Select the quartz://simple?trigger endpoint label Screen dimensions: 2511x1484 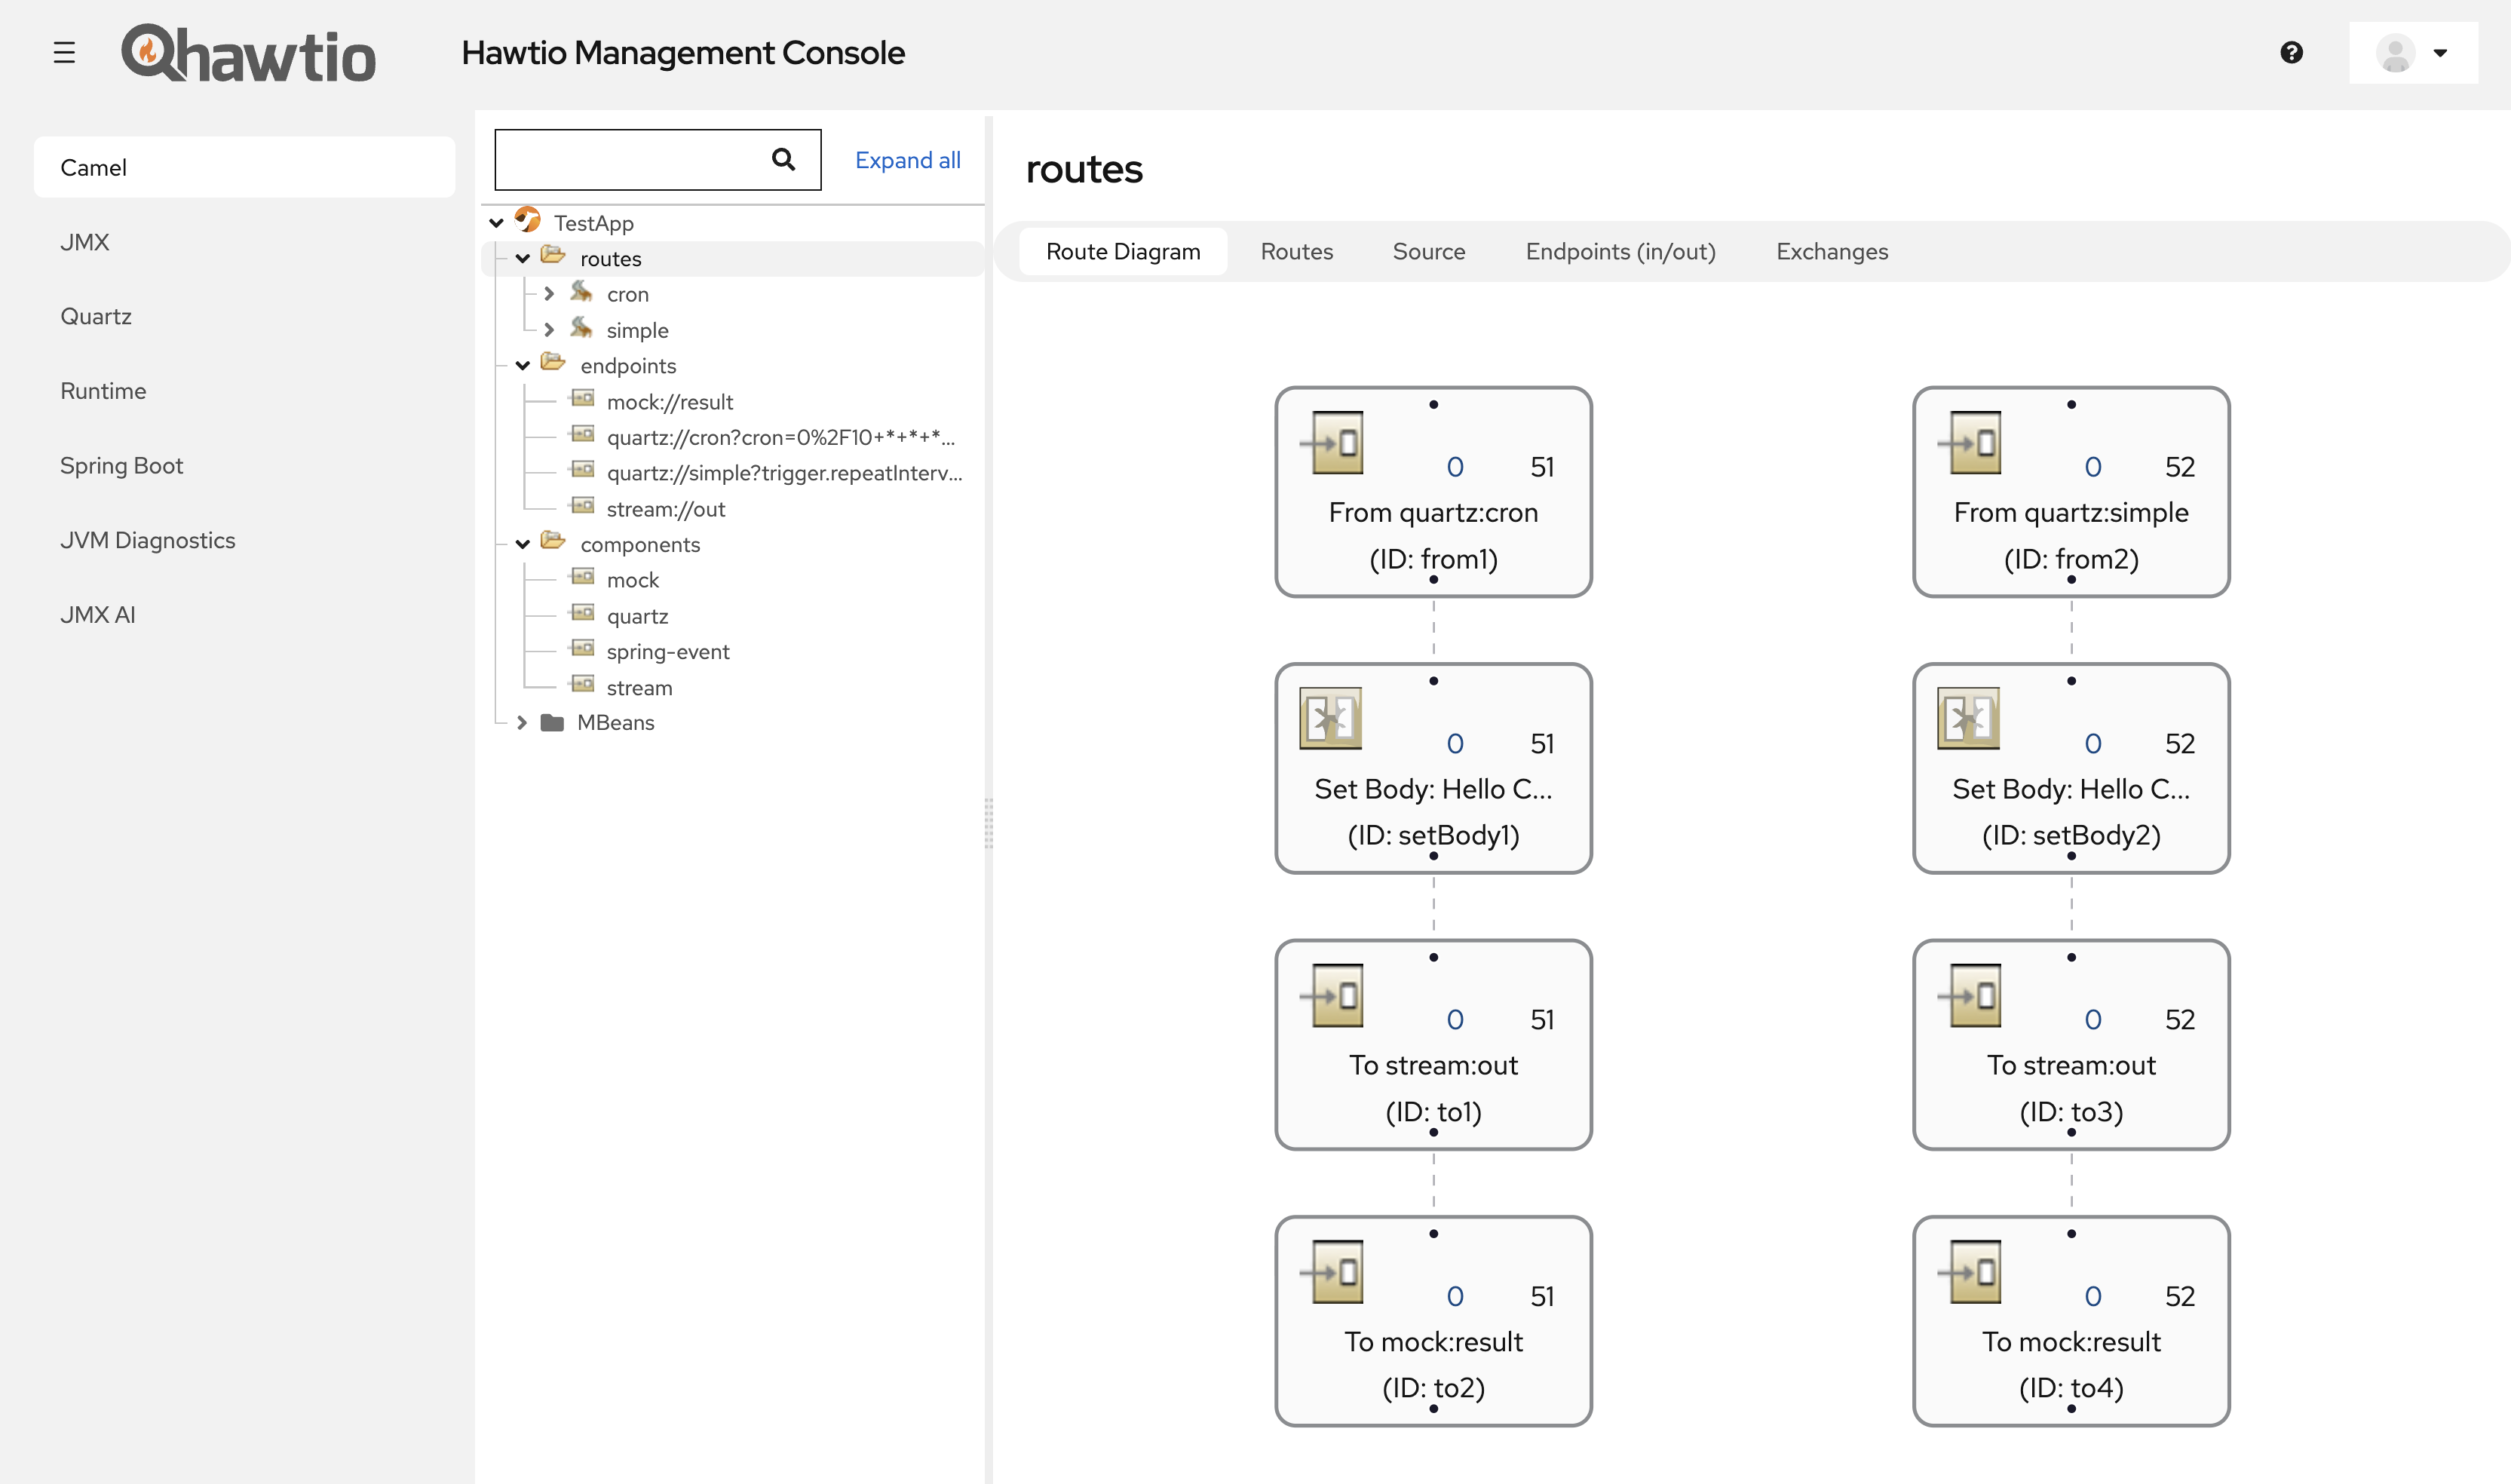[785, 473]
